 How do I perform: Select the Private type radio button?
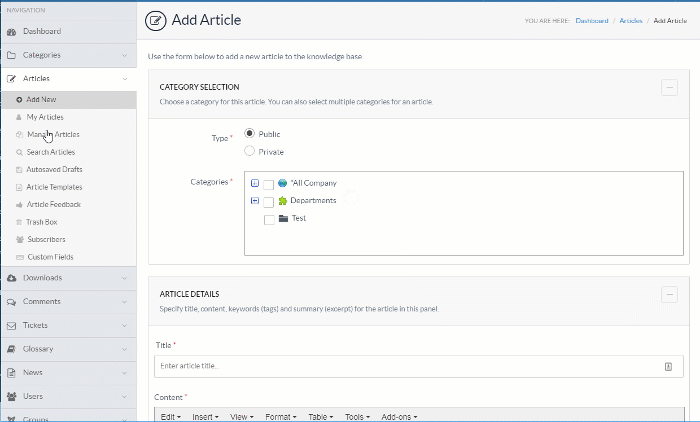pos(249,151)
